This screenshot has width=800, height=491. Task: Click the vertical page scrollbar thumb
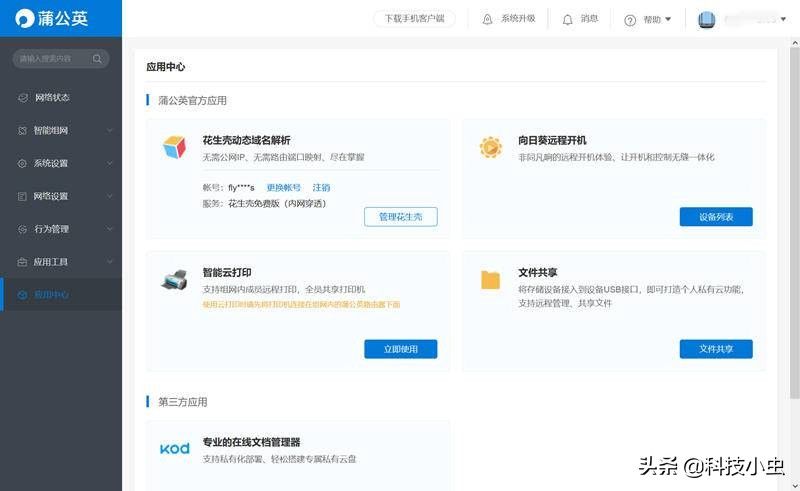coord(794,223)
